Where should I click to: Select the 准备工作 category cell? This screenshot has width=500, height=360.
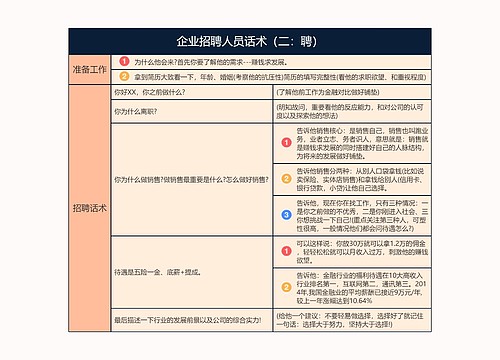click(x=89, y=70)
